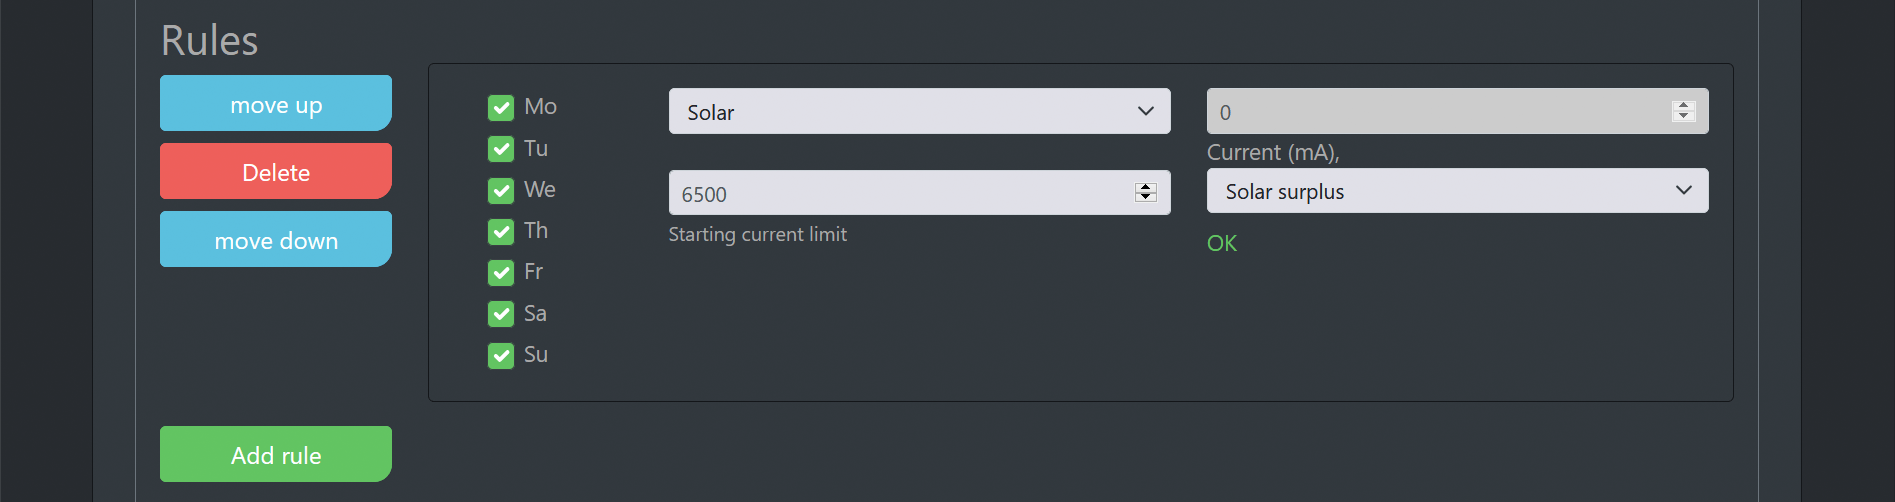
Task: Click the starting current limit field
Action: point(900,193)
